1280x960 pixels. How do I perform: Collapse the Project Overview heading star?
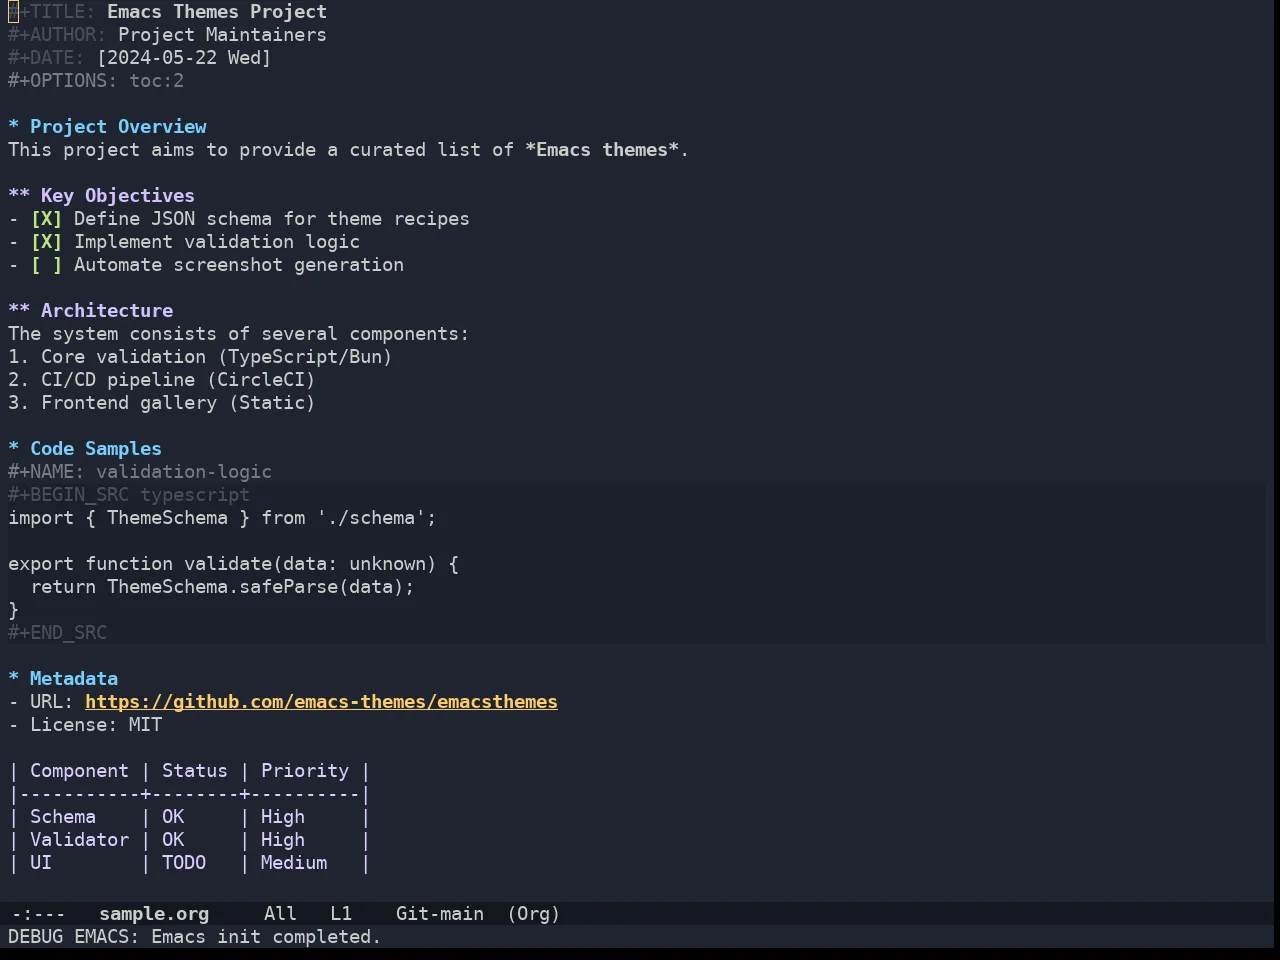pos(14,127)
